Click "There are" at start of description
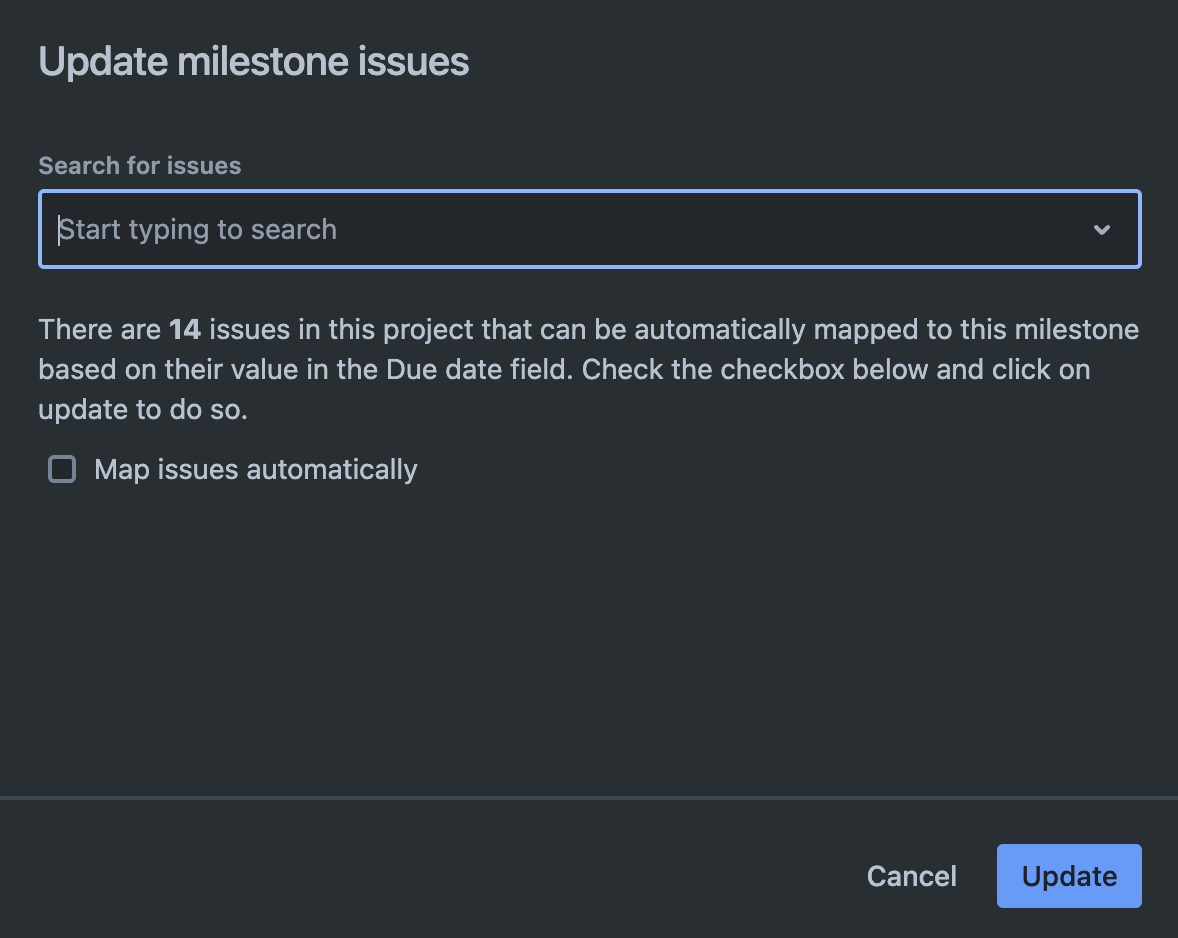The height and width of the screenshot is (938, 1178). (x=99, y=330)
